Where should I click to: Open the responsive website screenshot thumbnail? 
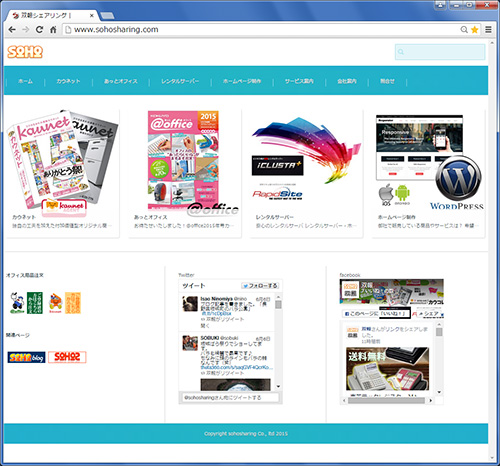point(419,147)
